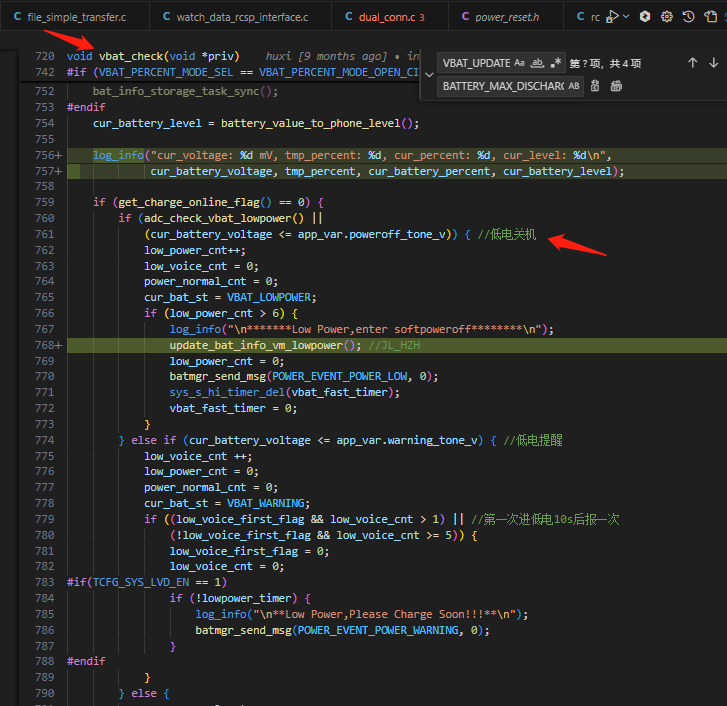The width and height of the screenshot is (727, 706).
Task: Click the comment '//低电提醒'
Action: [x=533, y=440]
